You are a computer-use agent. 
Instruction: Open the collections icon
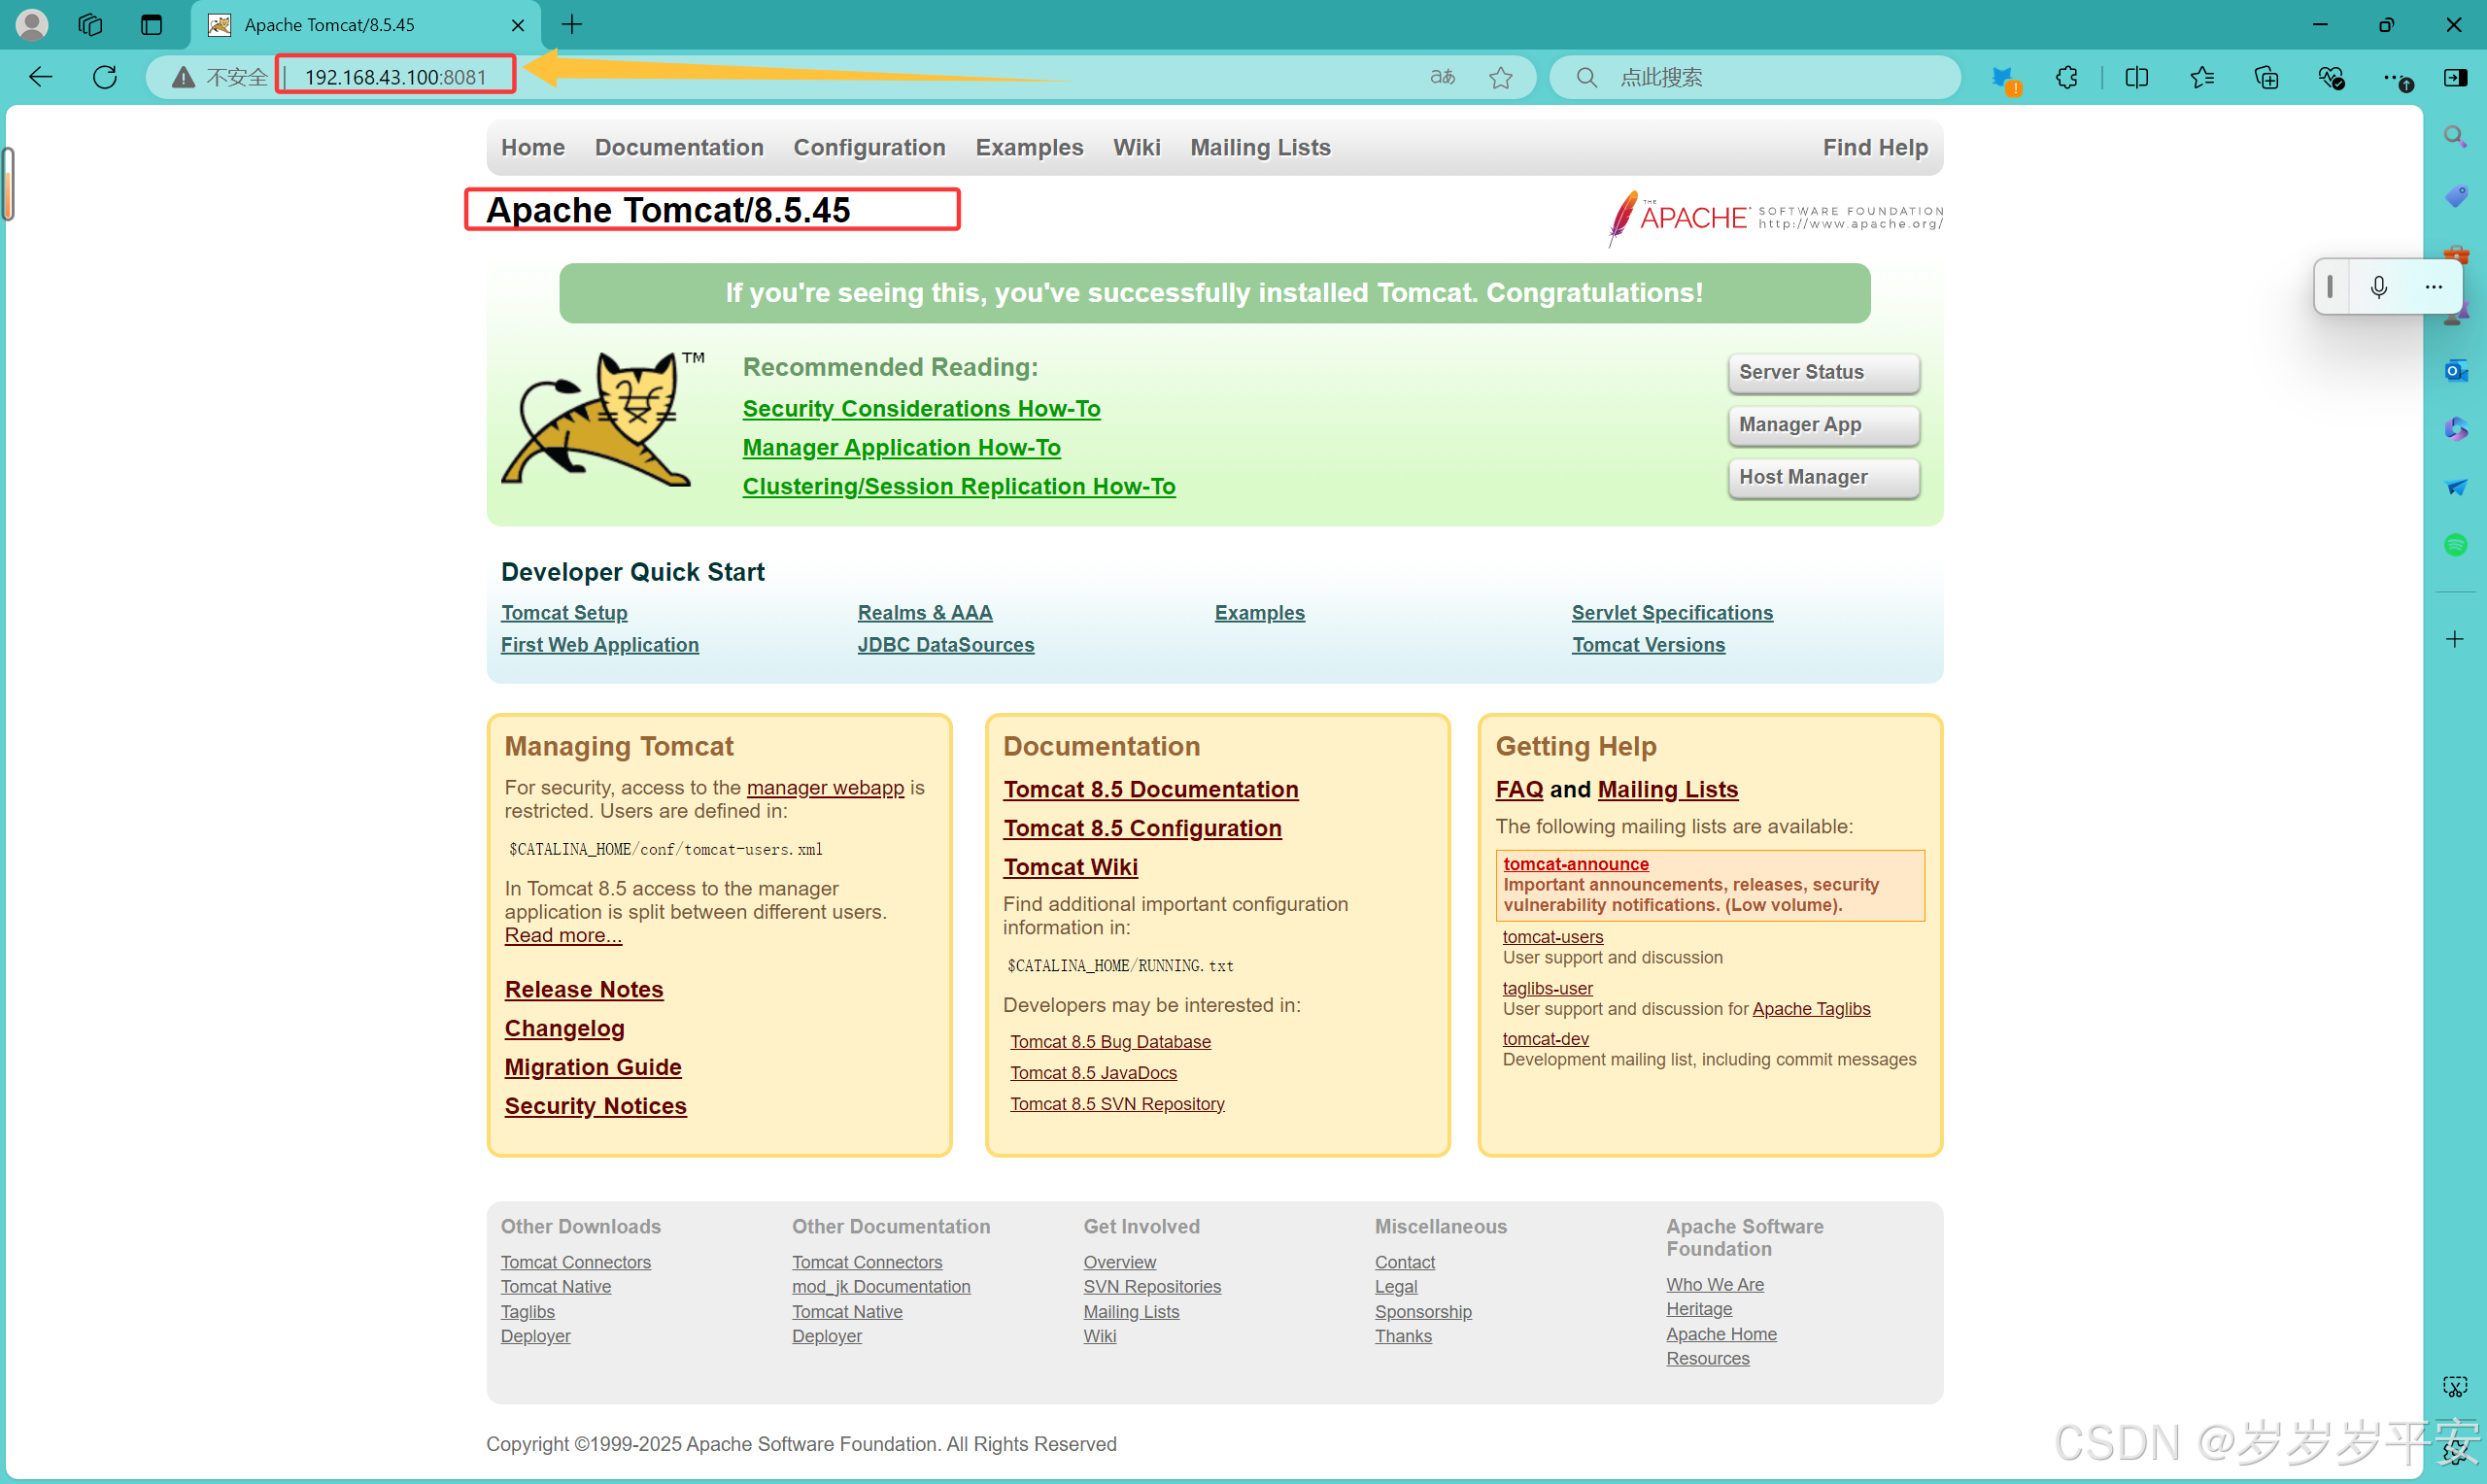pyautogui.click(x=2266, y=77)
